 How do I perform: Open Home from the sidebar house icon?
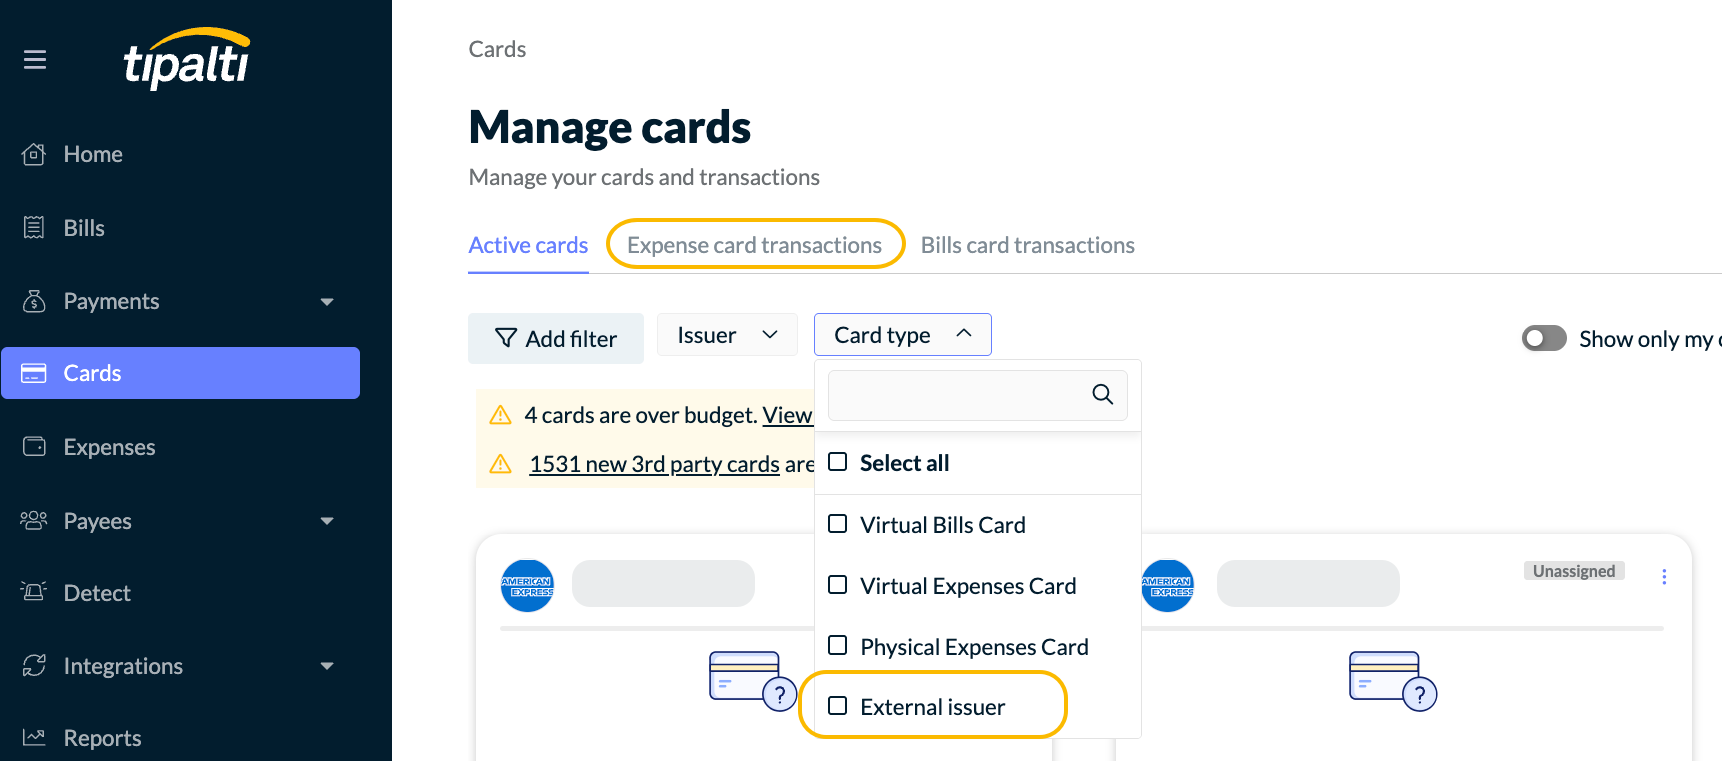(x=34, y=154)
